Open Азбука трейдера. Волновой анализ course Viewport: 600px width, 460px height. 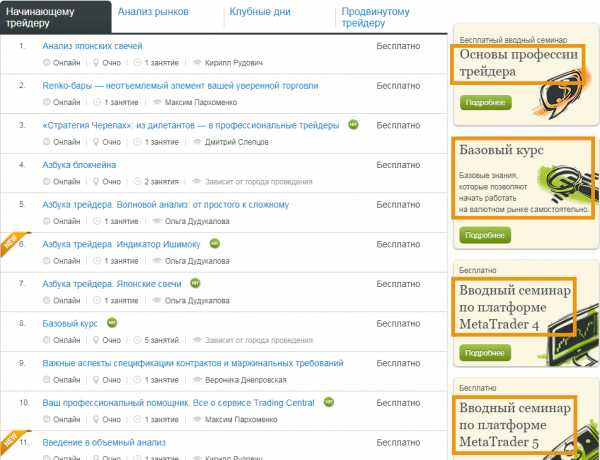[x=166, y=205]
